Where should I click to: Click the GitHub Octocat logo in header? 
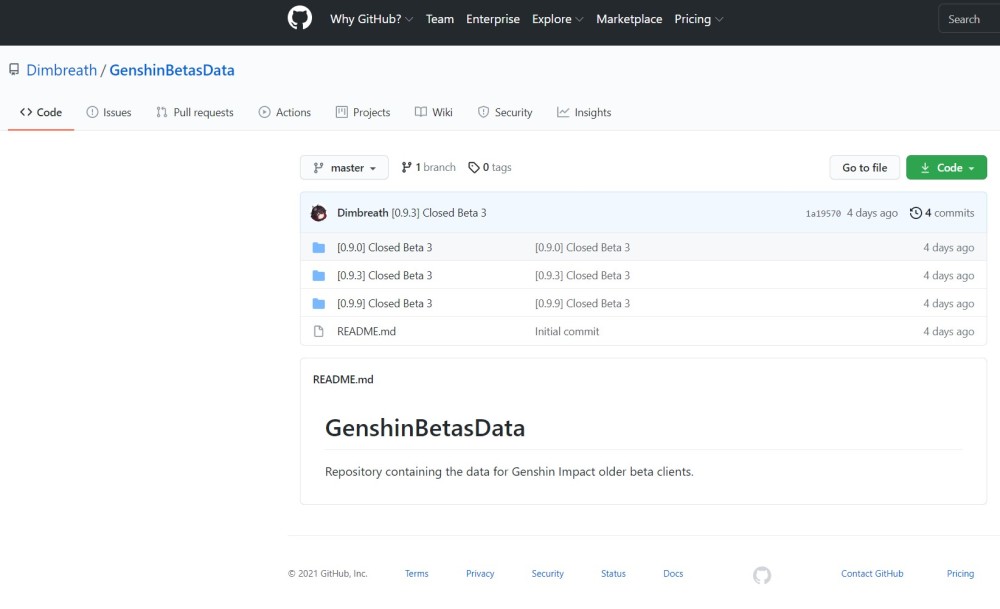click(x=300, y=18)
